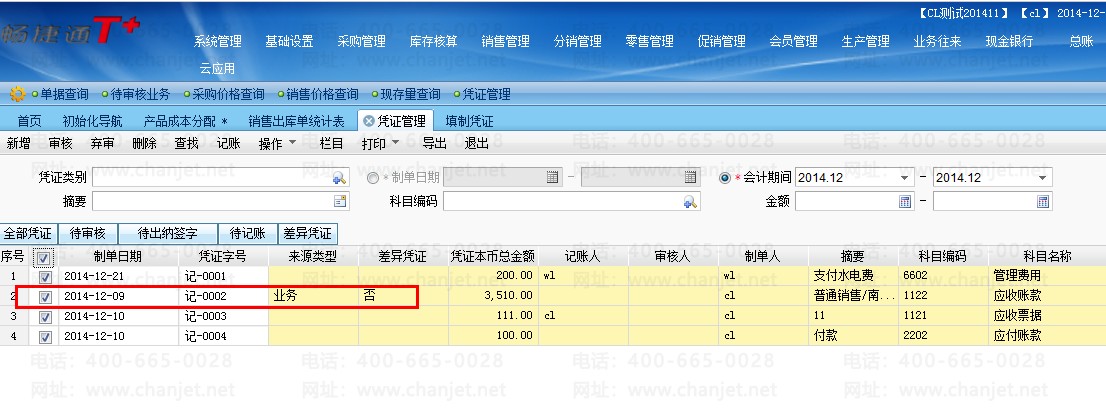Viewport: 1106px width, 414px height.
Task: Open calculator icon in first 金额 field
Action: (905, 202)
